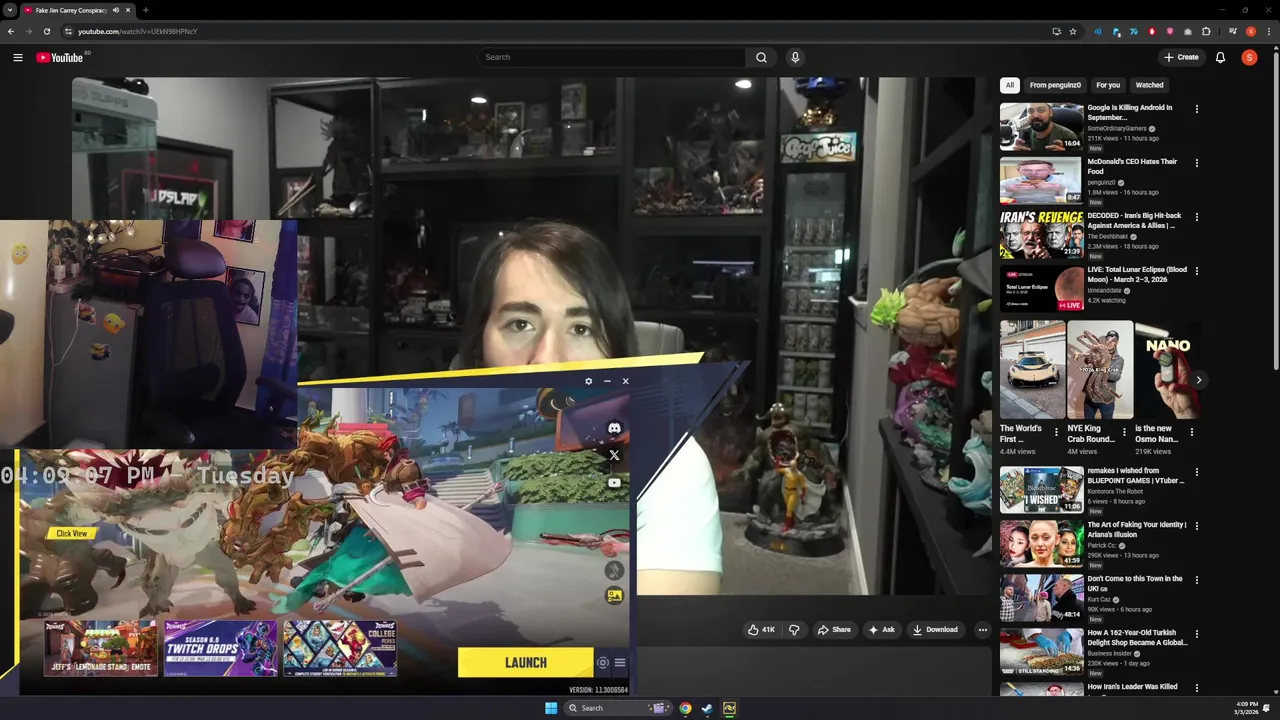Open options for 162-Year-Old Turkish Delight video
The image size is (1280, 720).
coord(1196,634)
